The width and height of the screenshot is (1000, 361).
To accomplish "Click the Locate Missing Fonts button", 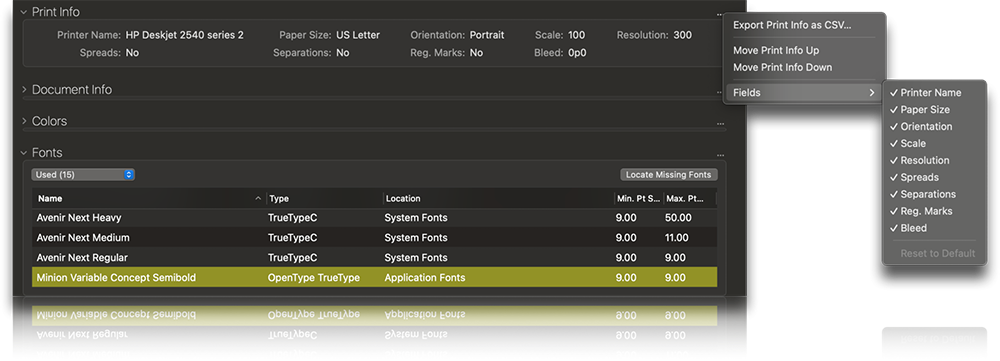I will click(x=669, y=174).
